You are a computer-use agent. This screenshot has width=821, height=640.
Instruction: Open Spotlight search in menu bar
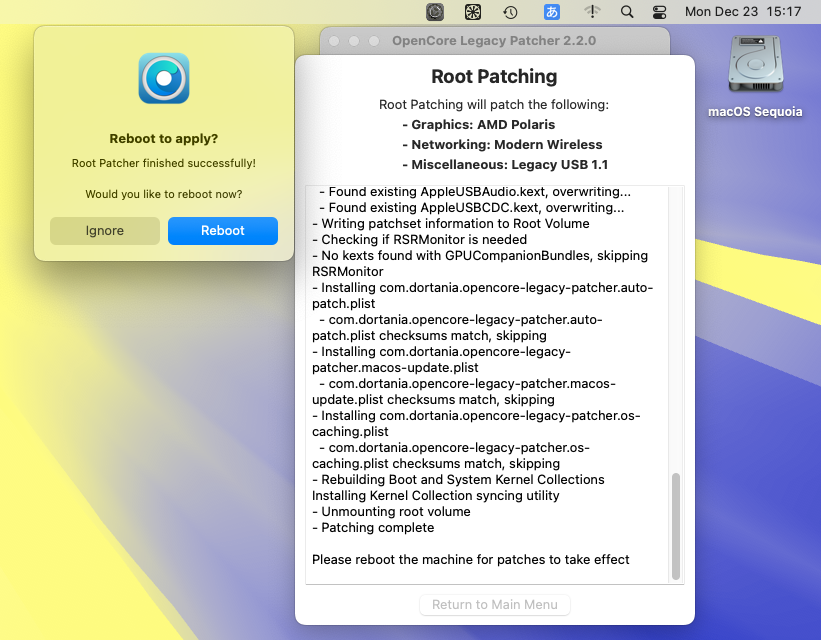click(x=627, y=12)
